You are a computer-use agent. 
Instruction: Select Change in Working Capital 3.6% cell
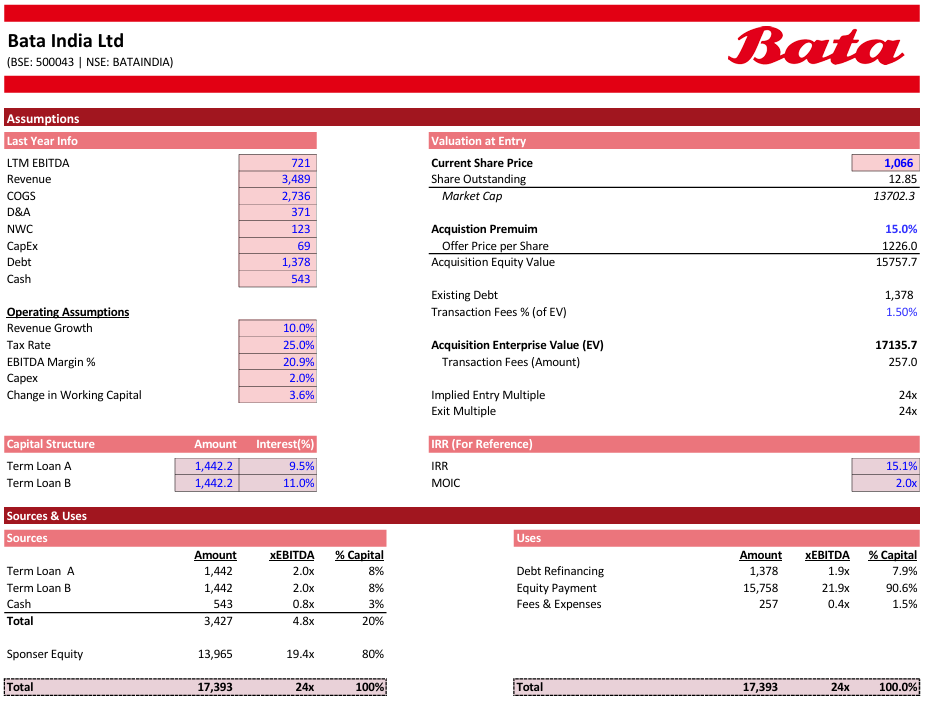pos(278,394)
